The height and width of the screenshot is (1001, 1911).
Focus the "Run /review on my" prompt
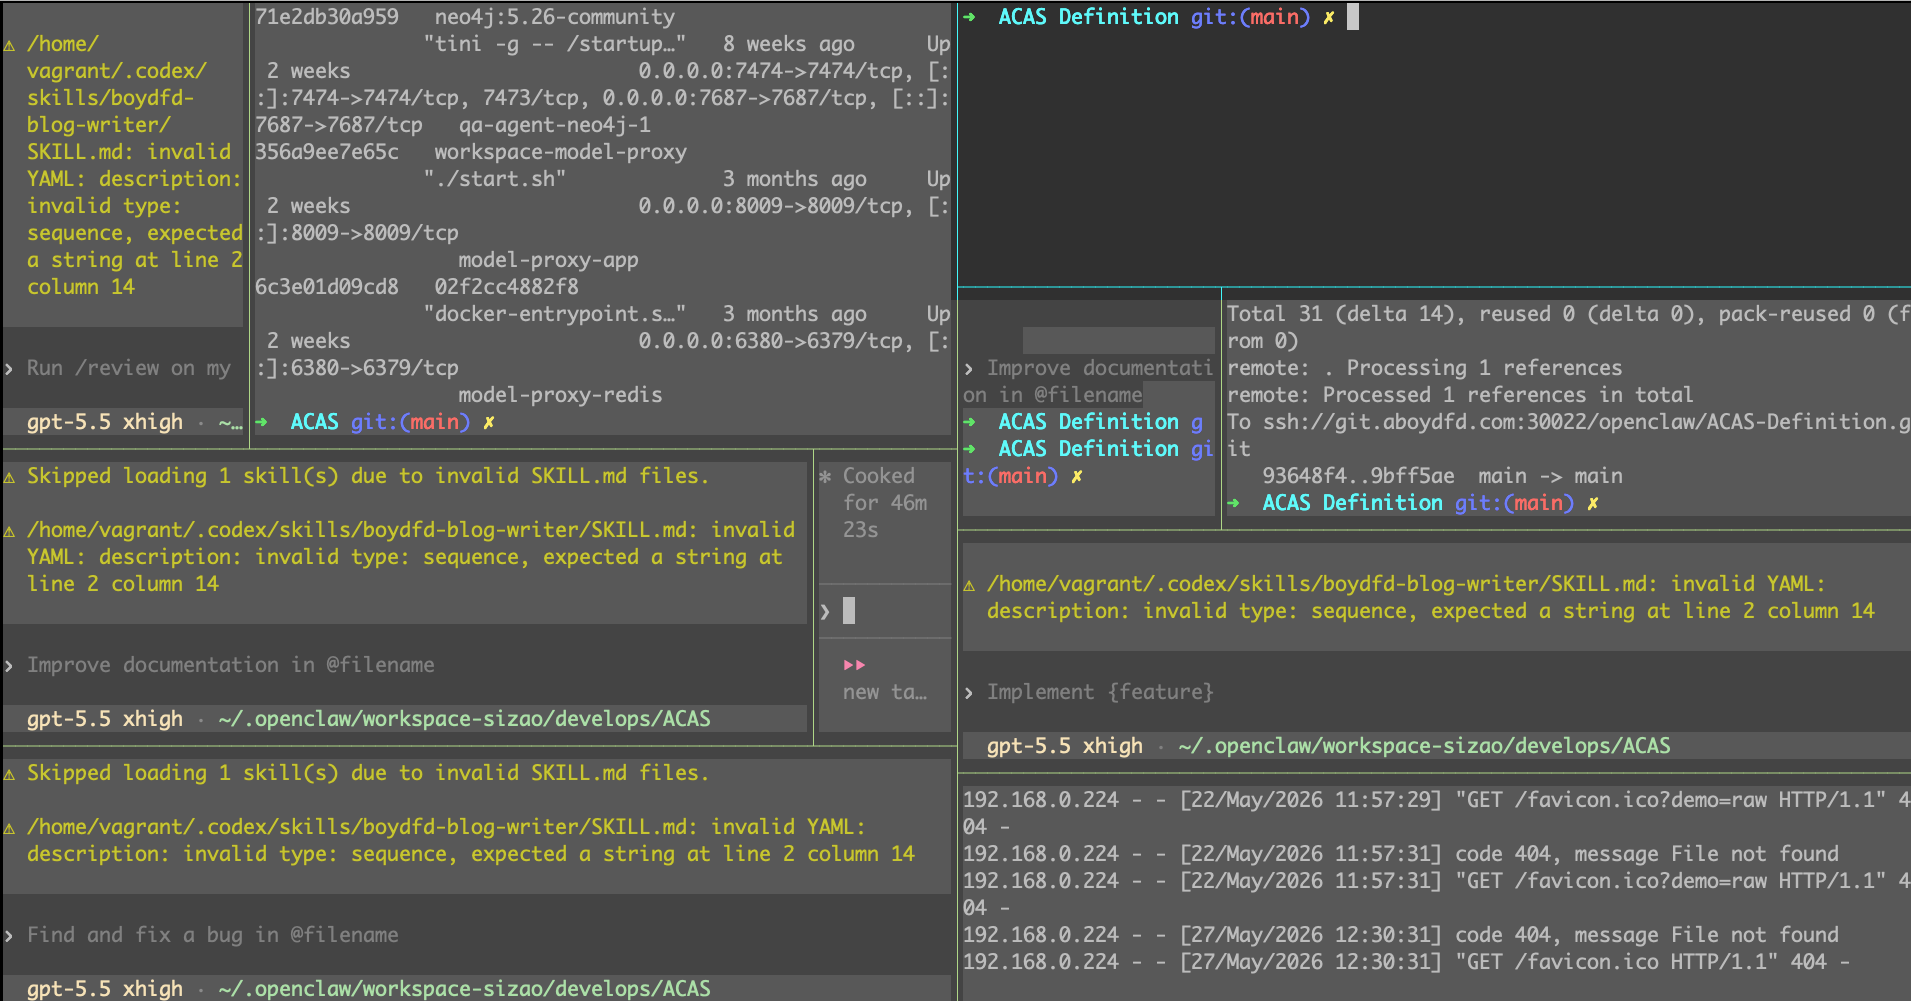(123, 368)
